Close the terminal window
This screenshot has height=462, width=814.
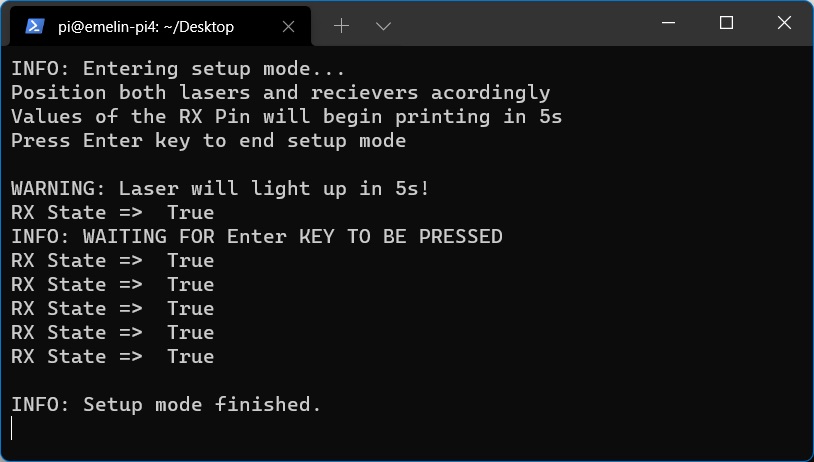784,23
